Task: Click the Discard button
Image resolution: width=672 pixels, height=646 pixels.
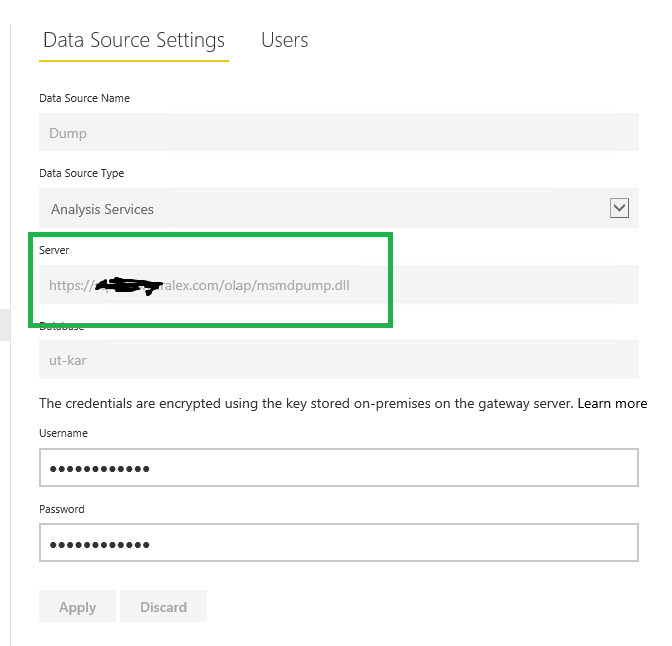Action: [163, 606]
